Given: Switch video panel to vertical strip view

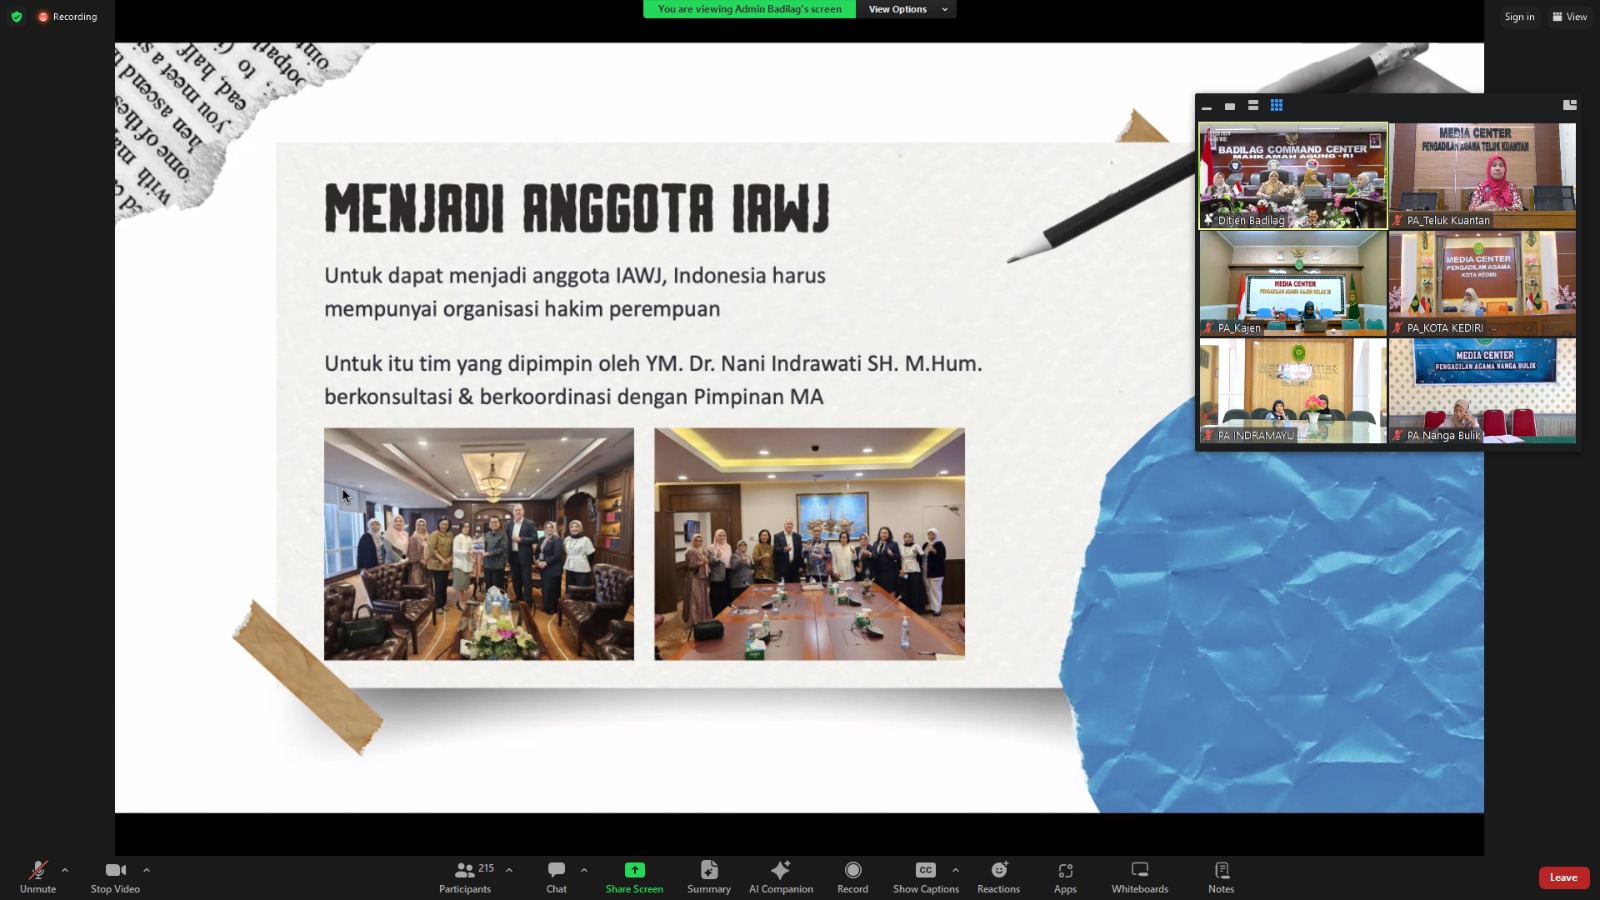Looking at the screenshot, I should point(1253,105).
